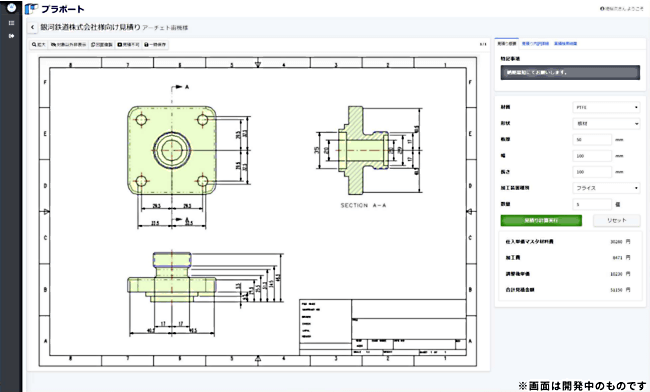Screen dimensions: 650x392
Task: Switch to the second blue tab in estimate panel
Action: [535, 43]
